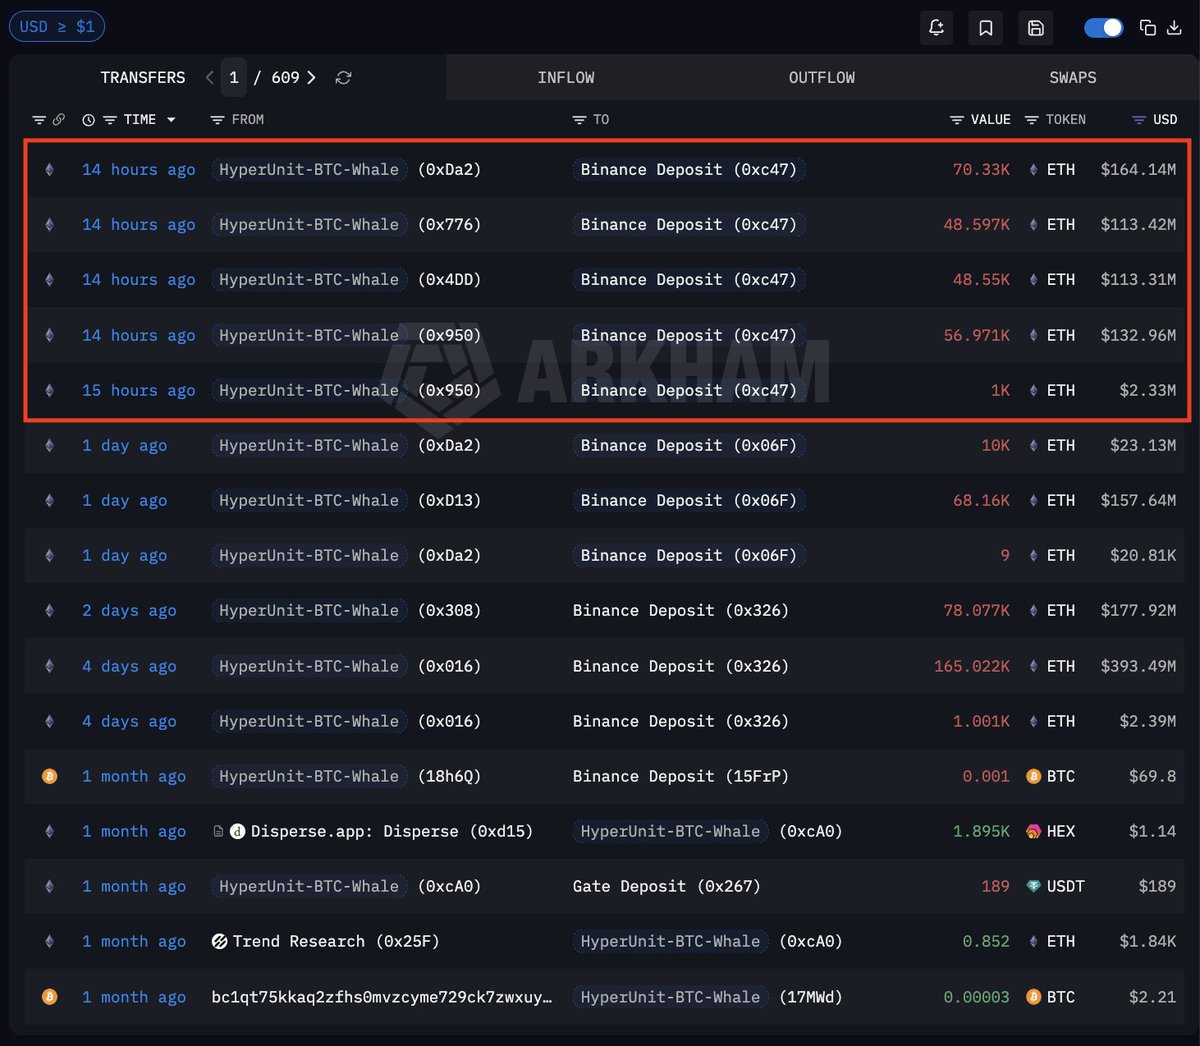The width and height of the screenshot is (1200, 1046).
Task: Click the Ethereum chain icon in 48.55K row
Action: click(49, 280)
